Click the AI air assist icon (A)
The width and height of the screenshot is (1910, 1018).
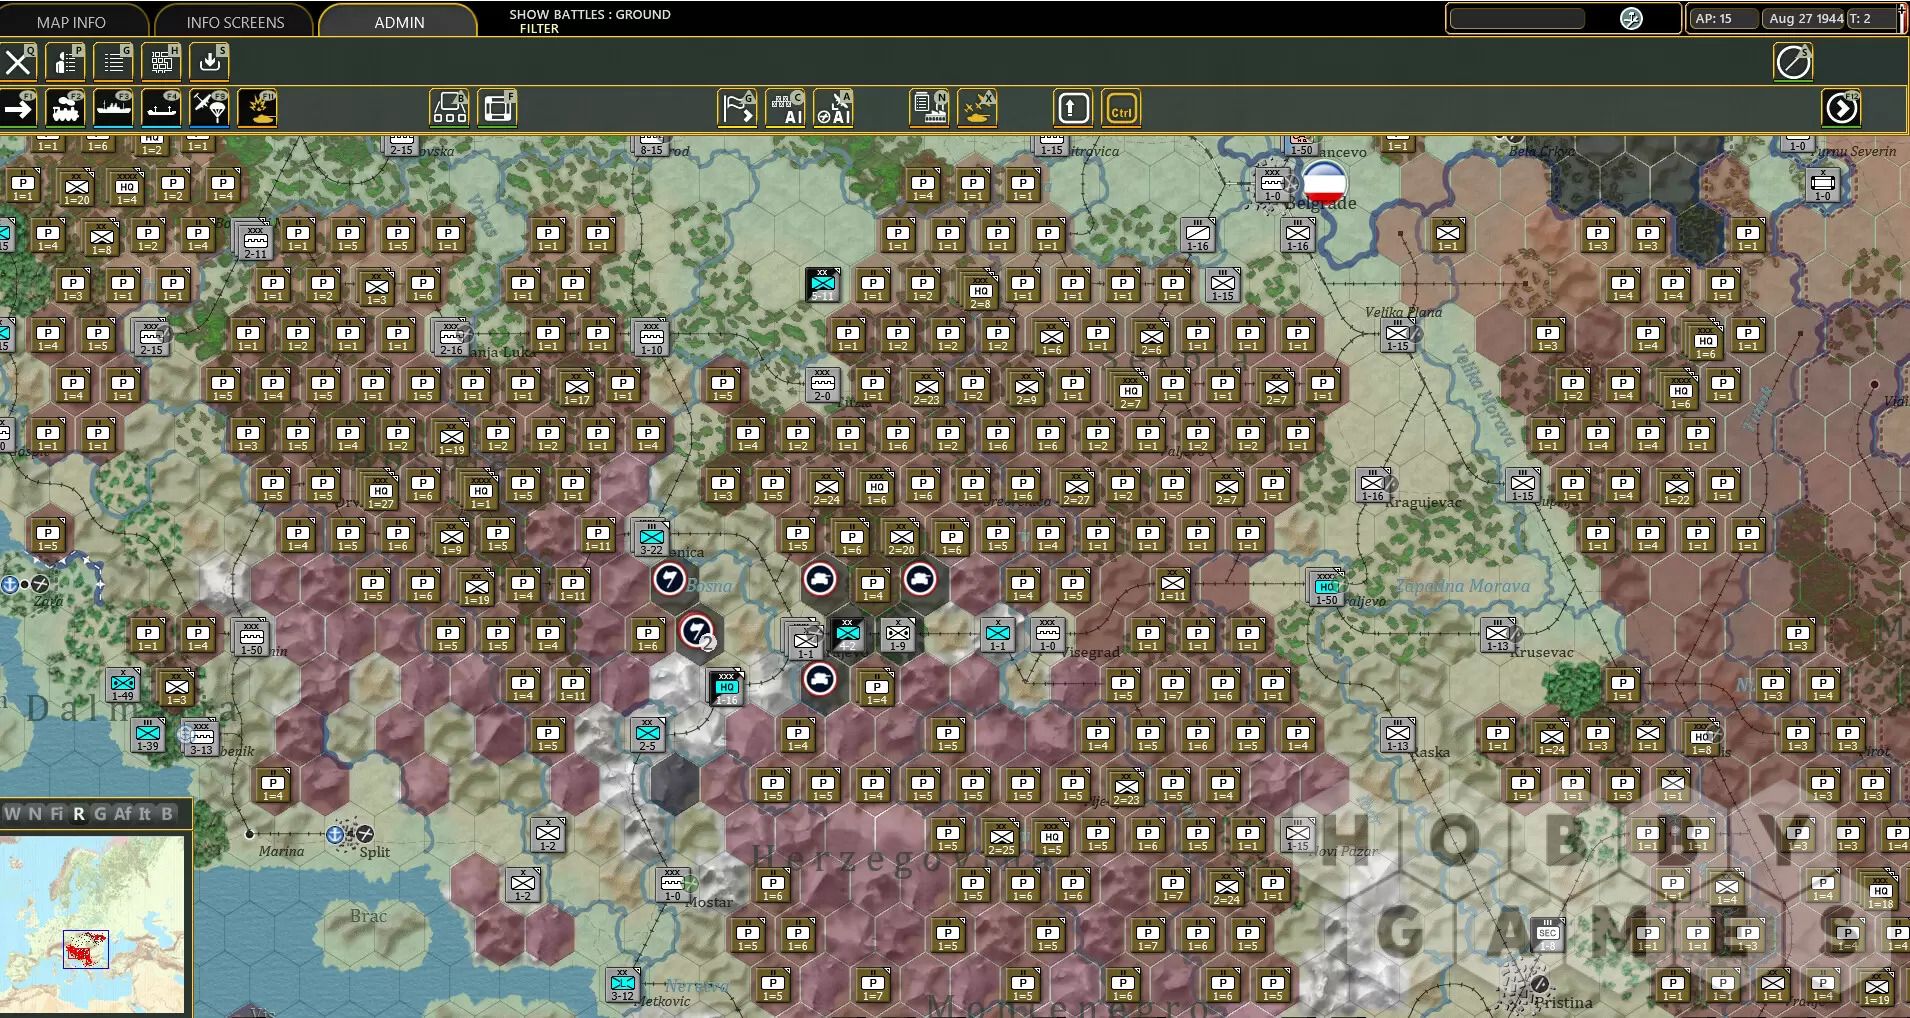pyautogui.click(x=834, y=108)
